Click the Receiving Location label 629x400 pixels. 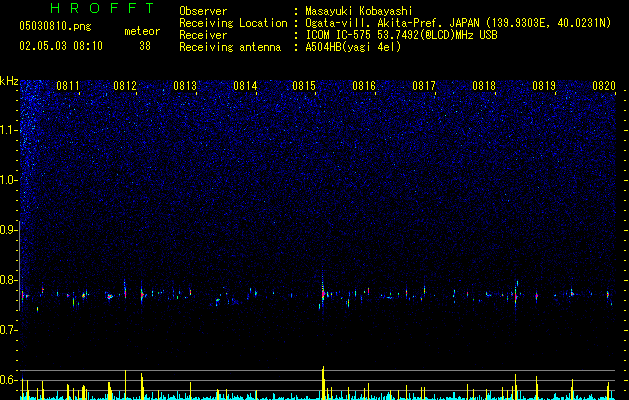[233, 23]
